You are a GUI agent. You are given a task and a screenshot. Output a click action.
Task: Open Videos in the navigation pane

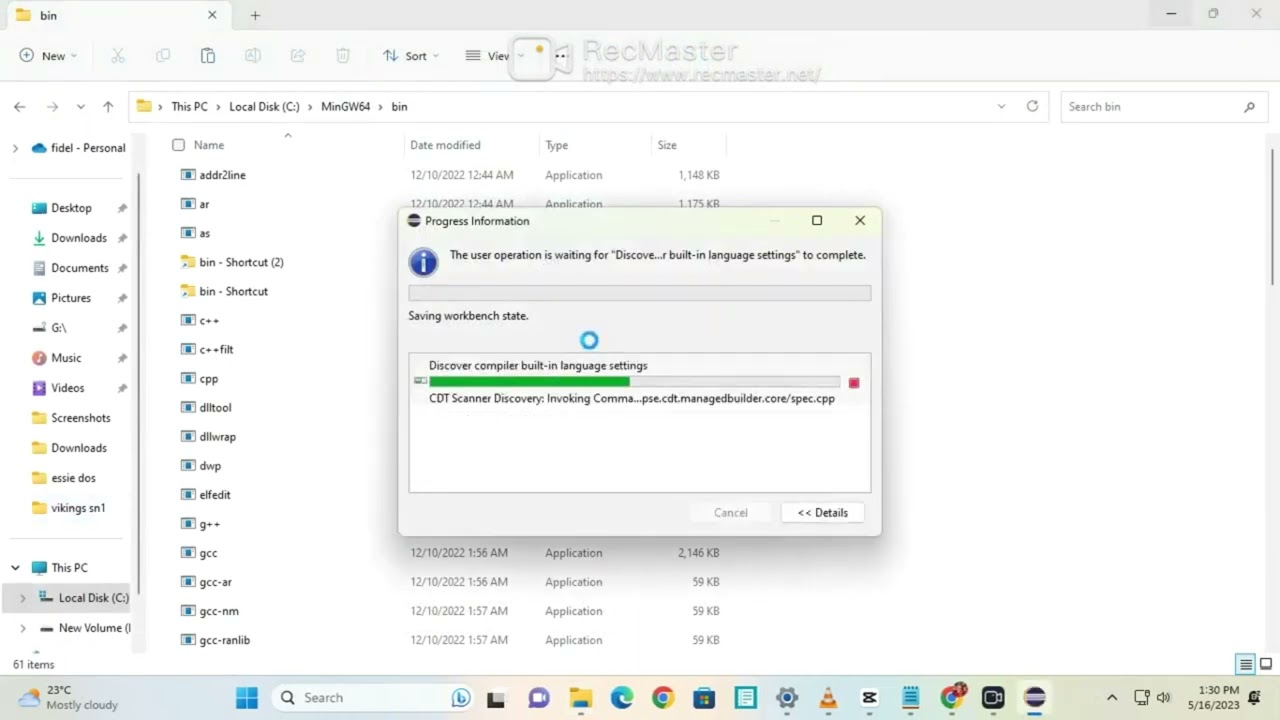(68, 388)
